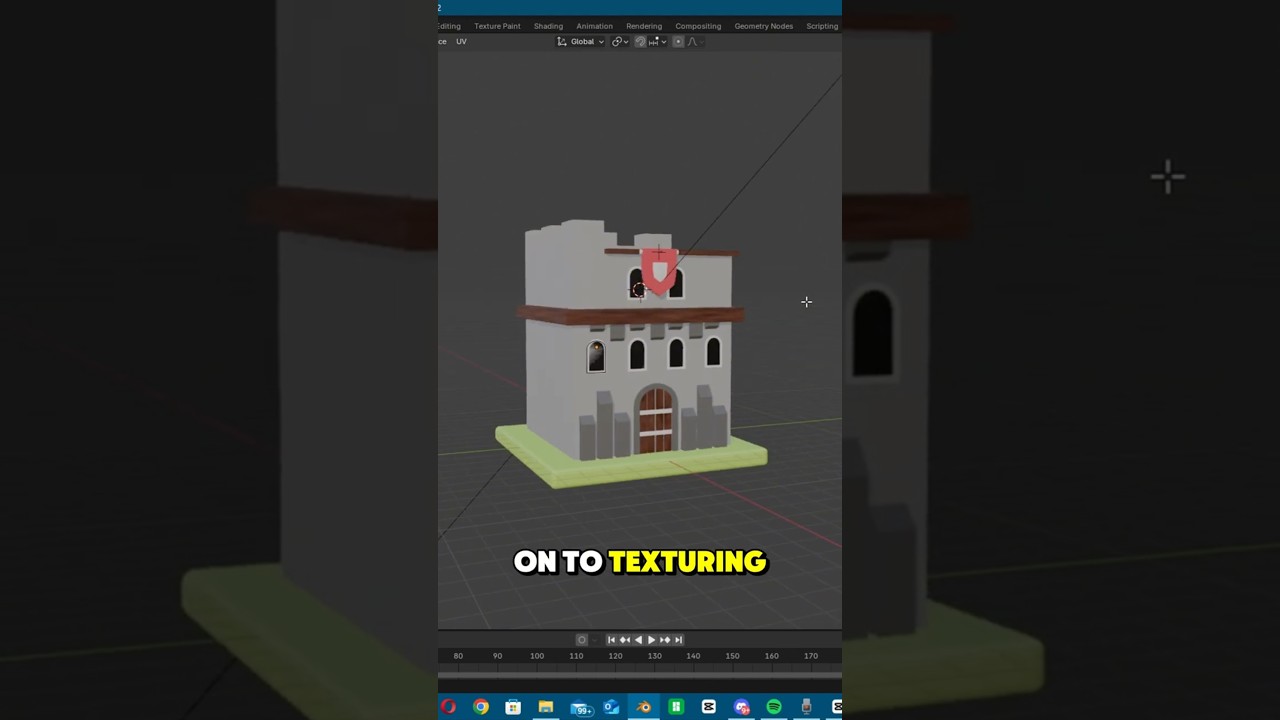Switch to the Texture Paint workspace tab

(497, 26)
